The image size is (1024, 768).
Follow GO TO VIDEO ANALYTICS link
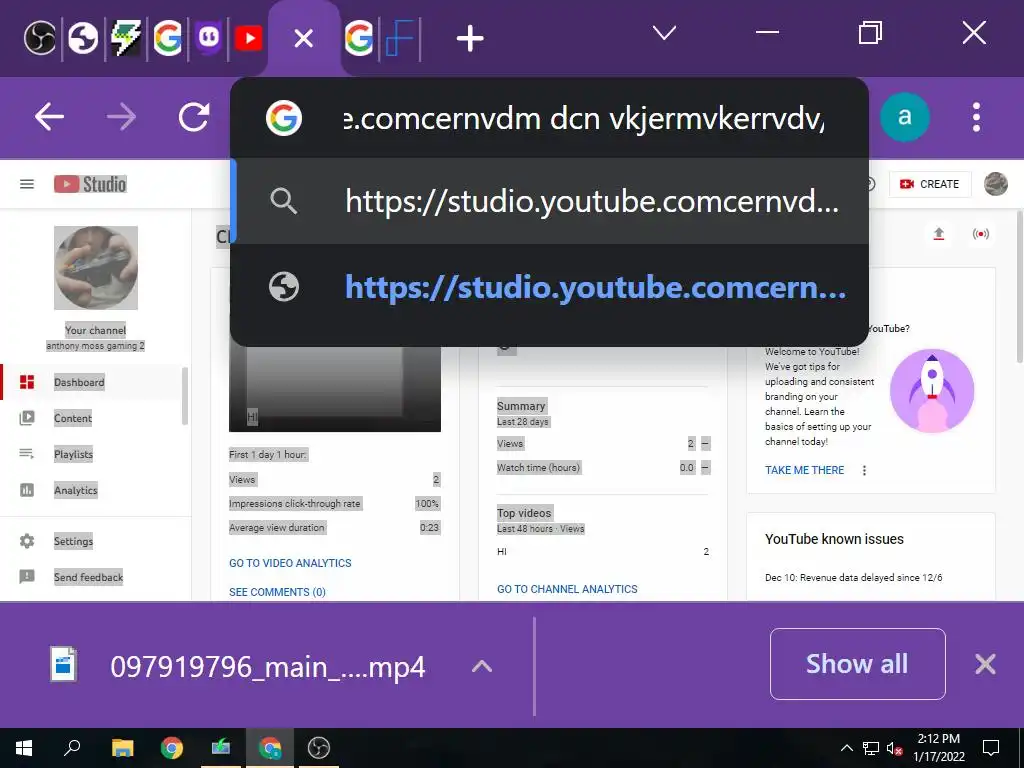pos(290,563)
